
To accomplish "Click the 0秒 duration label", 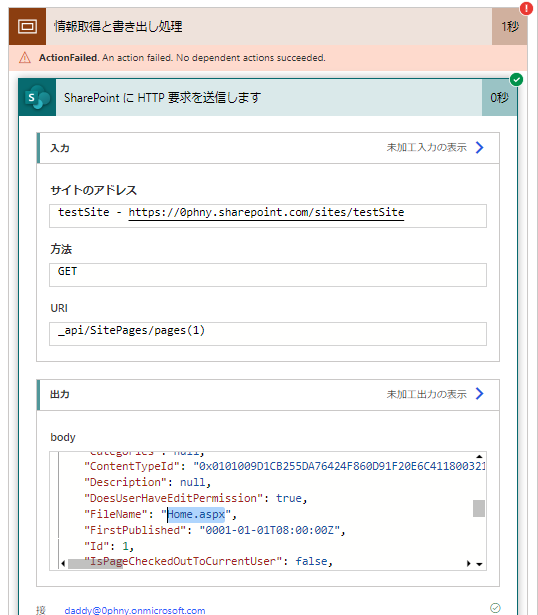I will 499,97.
